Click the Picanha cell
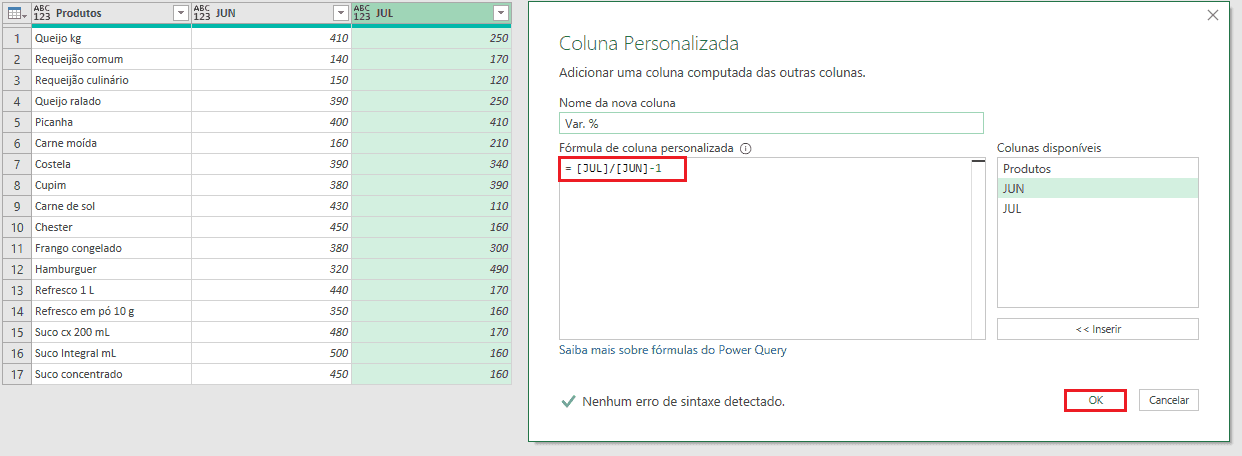Image resolution: width=1242 pixels, height=456 pixels. [111, 122]
